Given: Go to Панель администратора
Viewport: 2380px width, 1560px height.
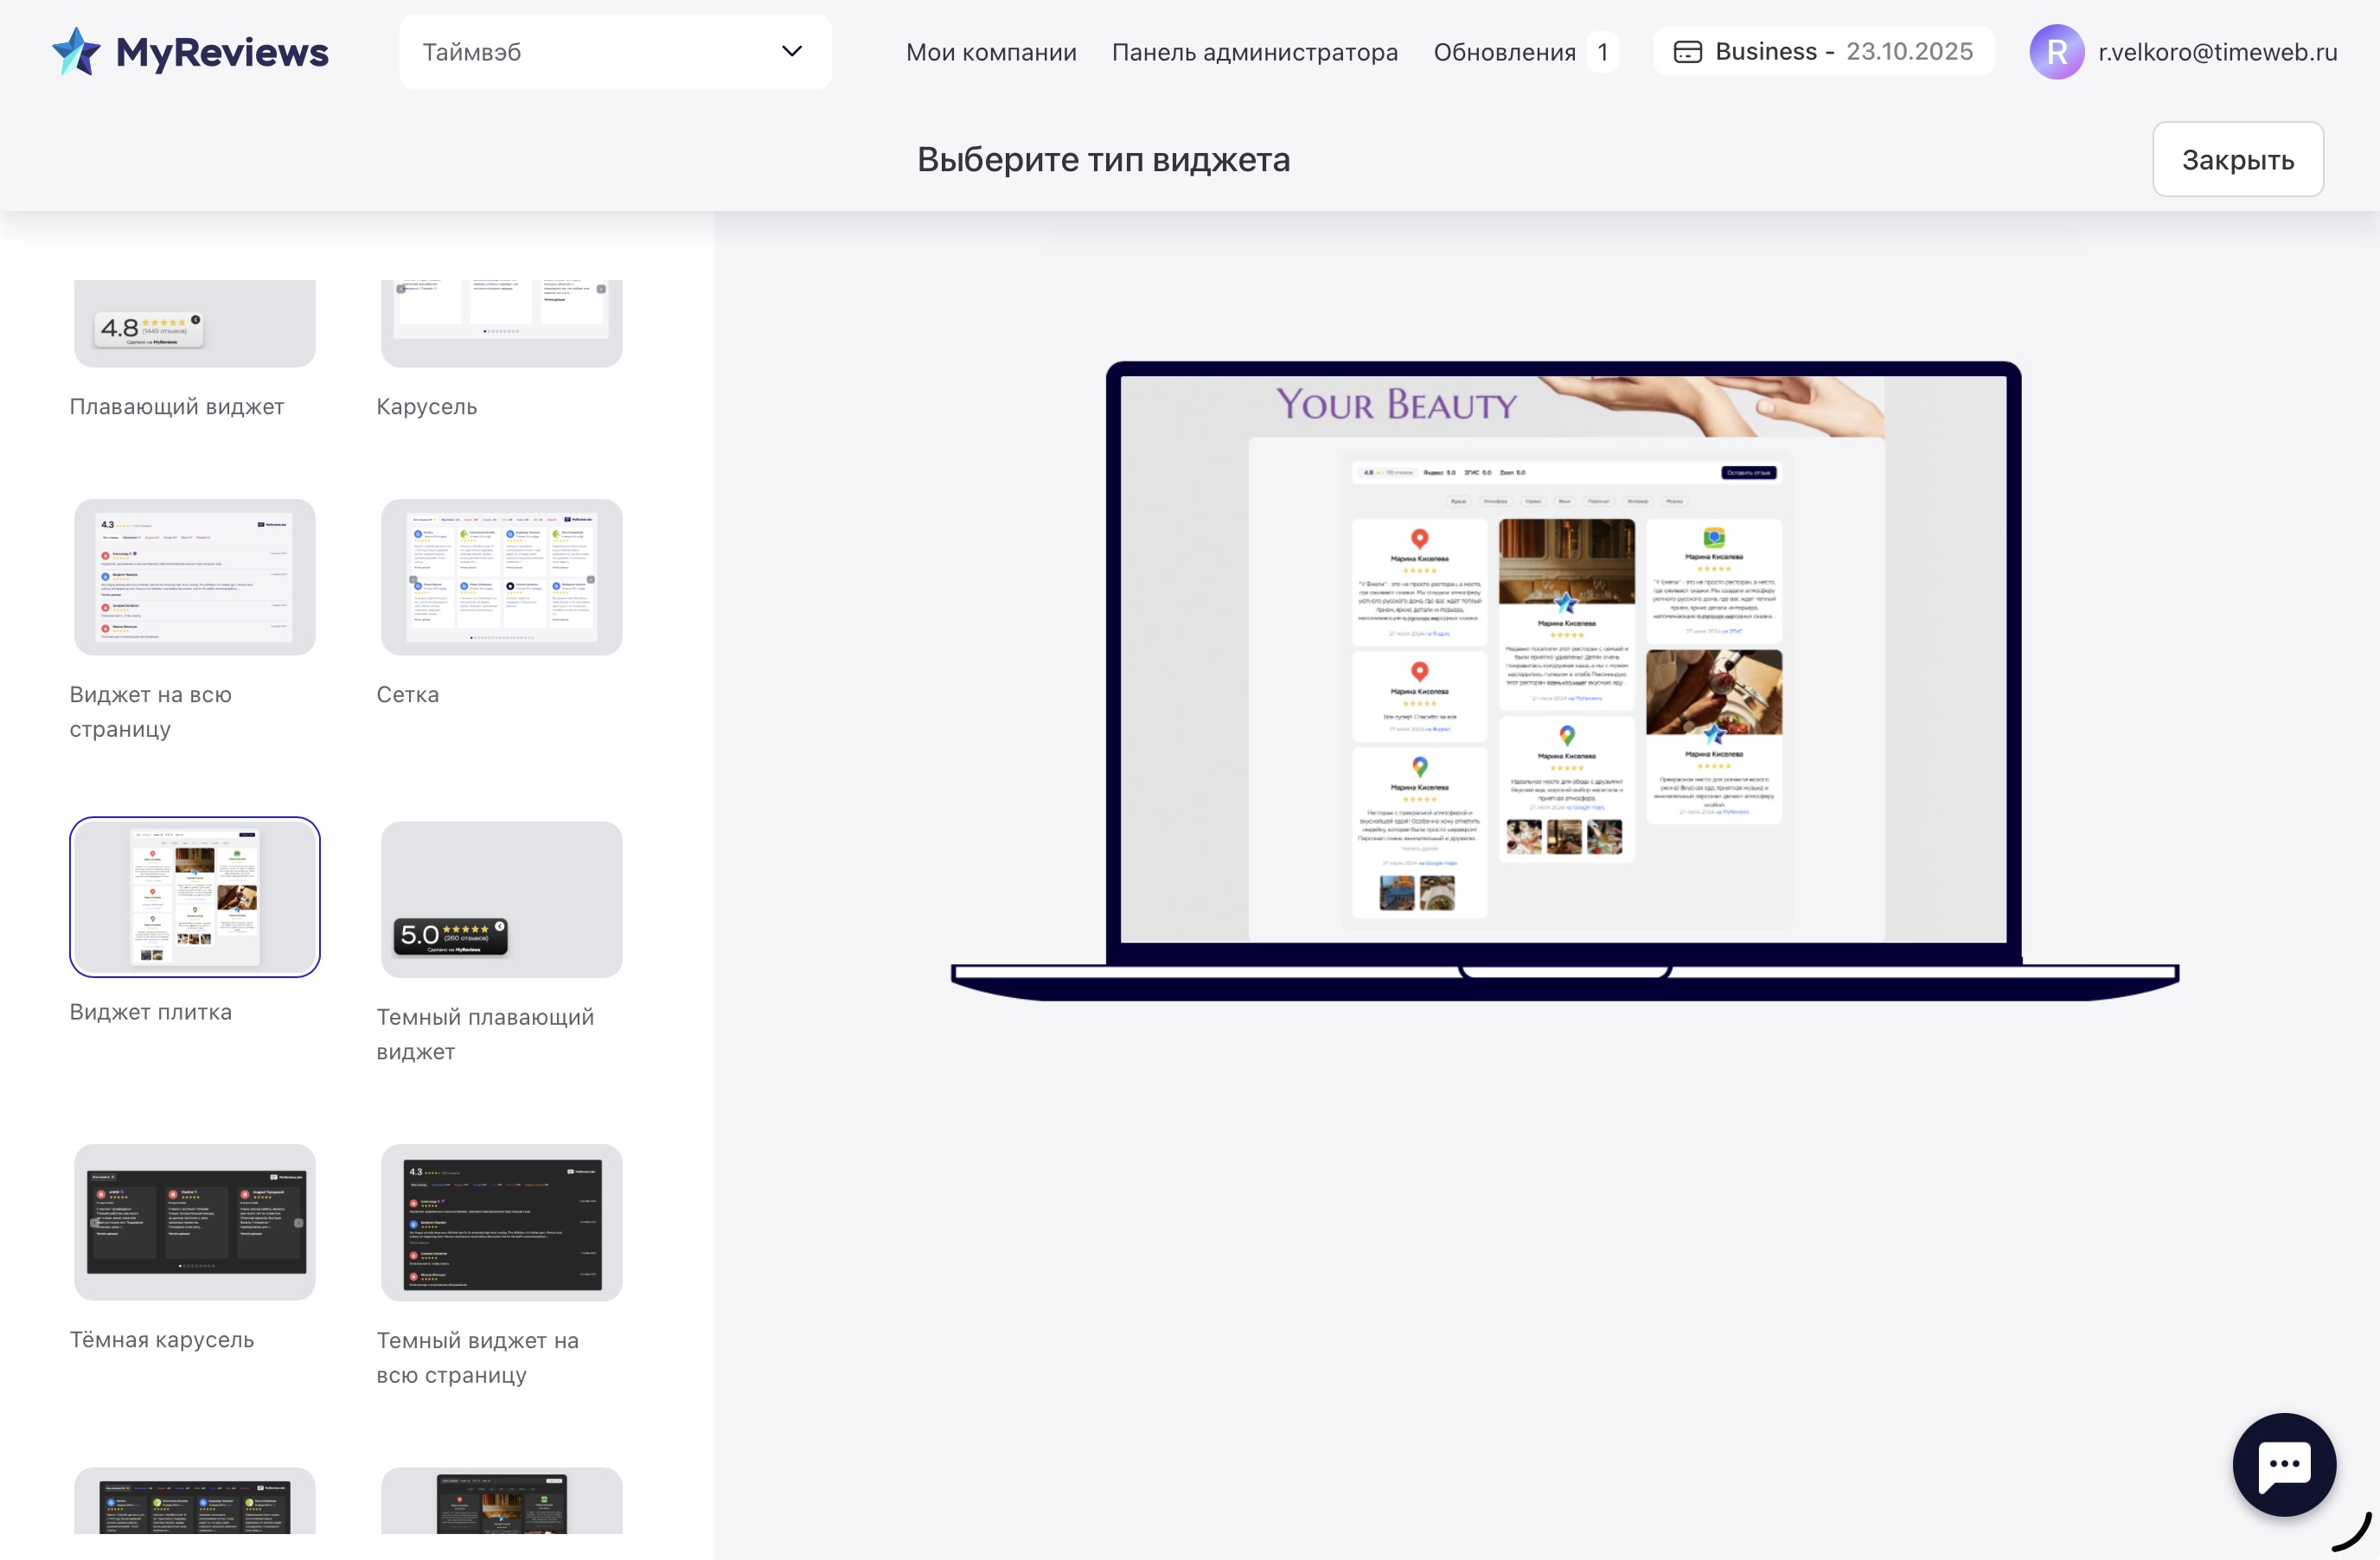Looking at the screenshot, I should (1254, 52).
